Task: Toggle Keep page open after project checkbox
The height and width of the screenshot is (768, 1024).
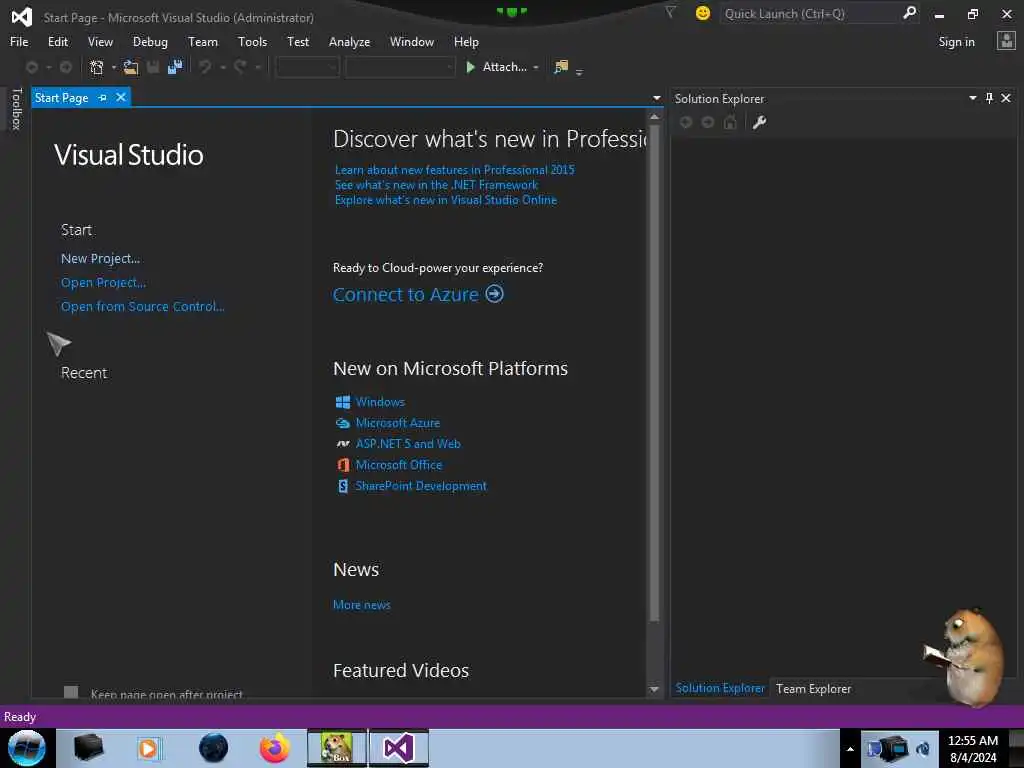Action: 71,692
